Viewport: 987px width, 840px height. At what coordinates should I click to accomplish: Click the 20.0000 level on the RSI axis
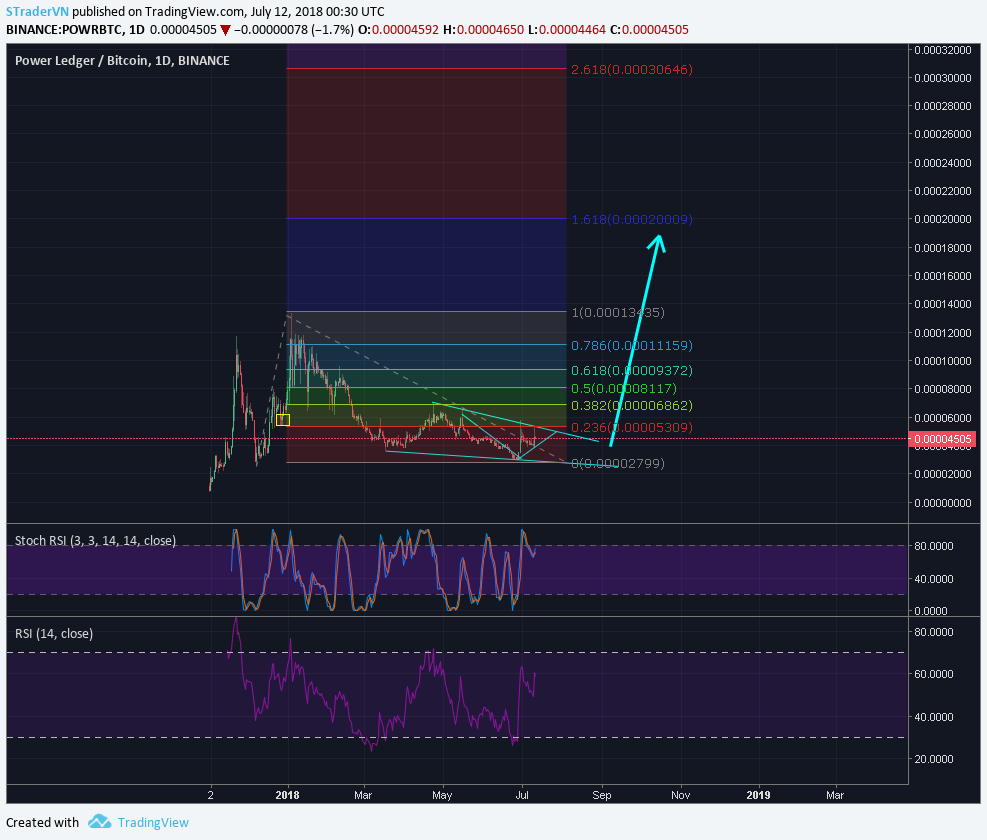pos(933,759)
